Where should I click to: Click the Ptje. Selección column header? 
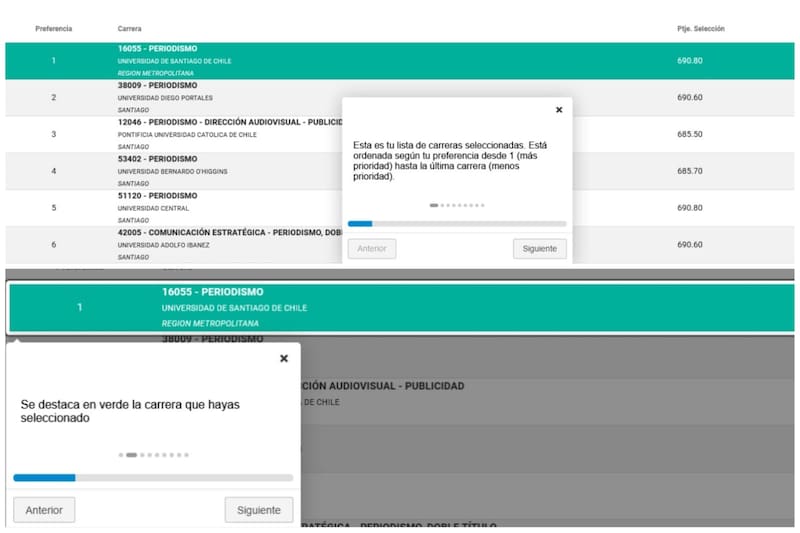click(700, 29)
